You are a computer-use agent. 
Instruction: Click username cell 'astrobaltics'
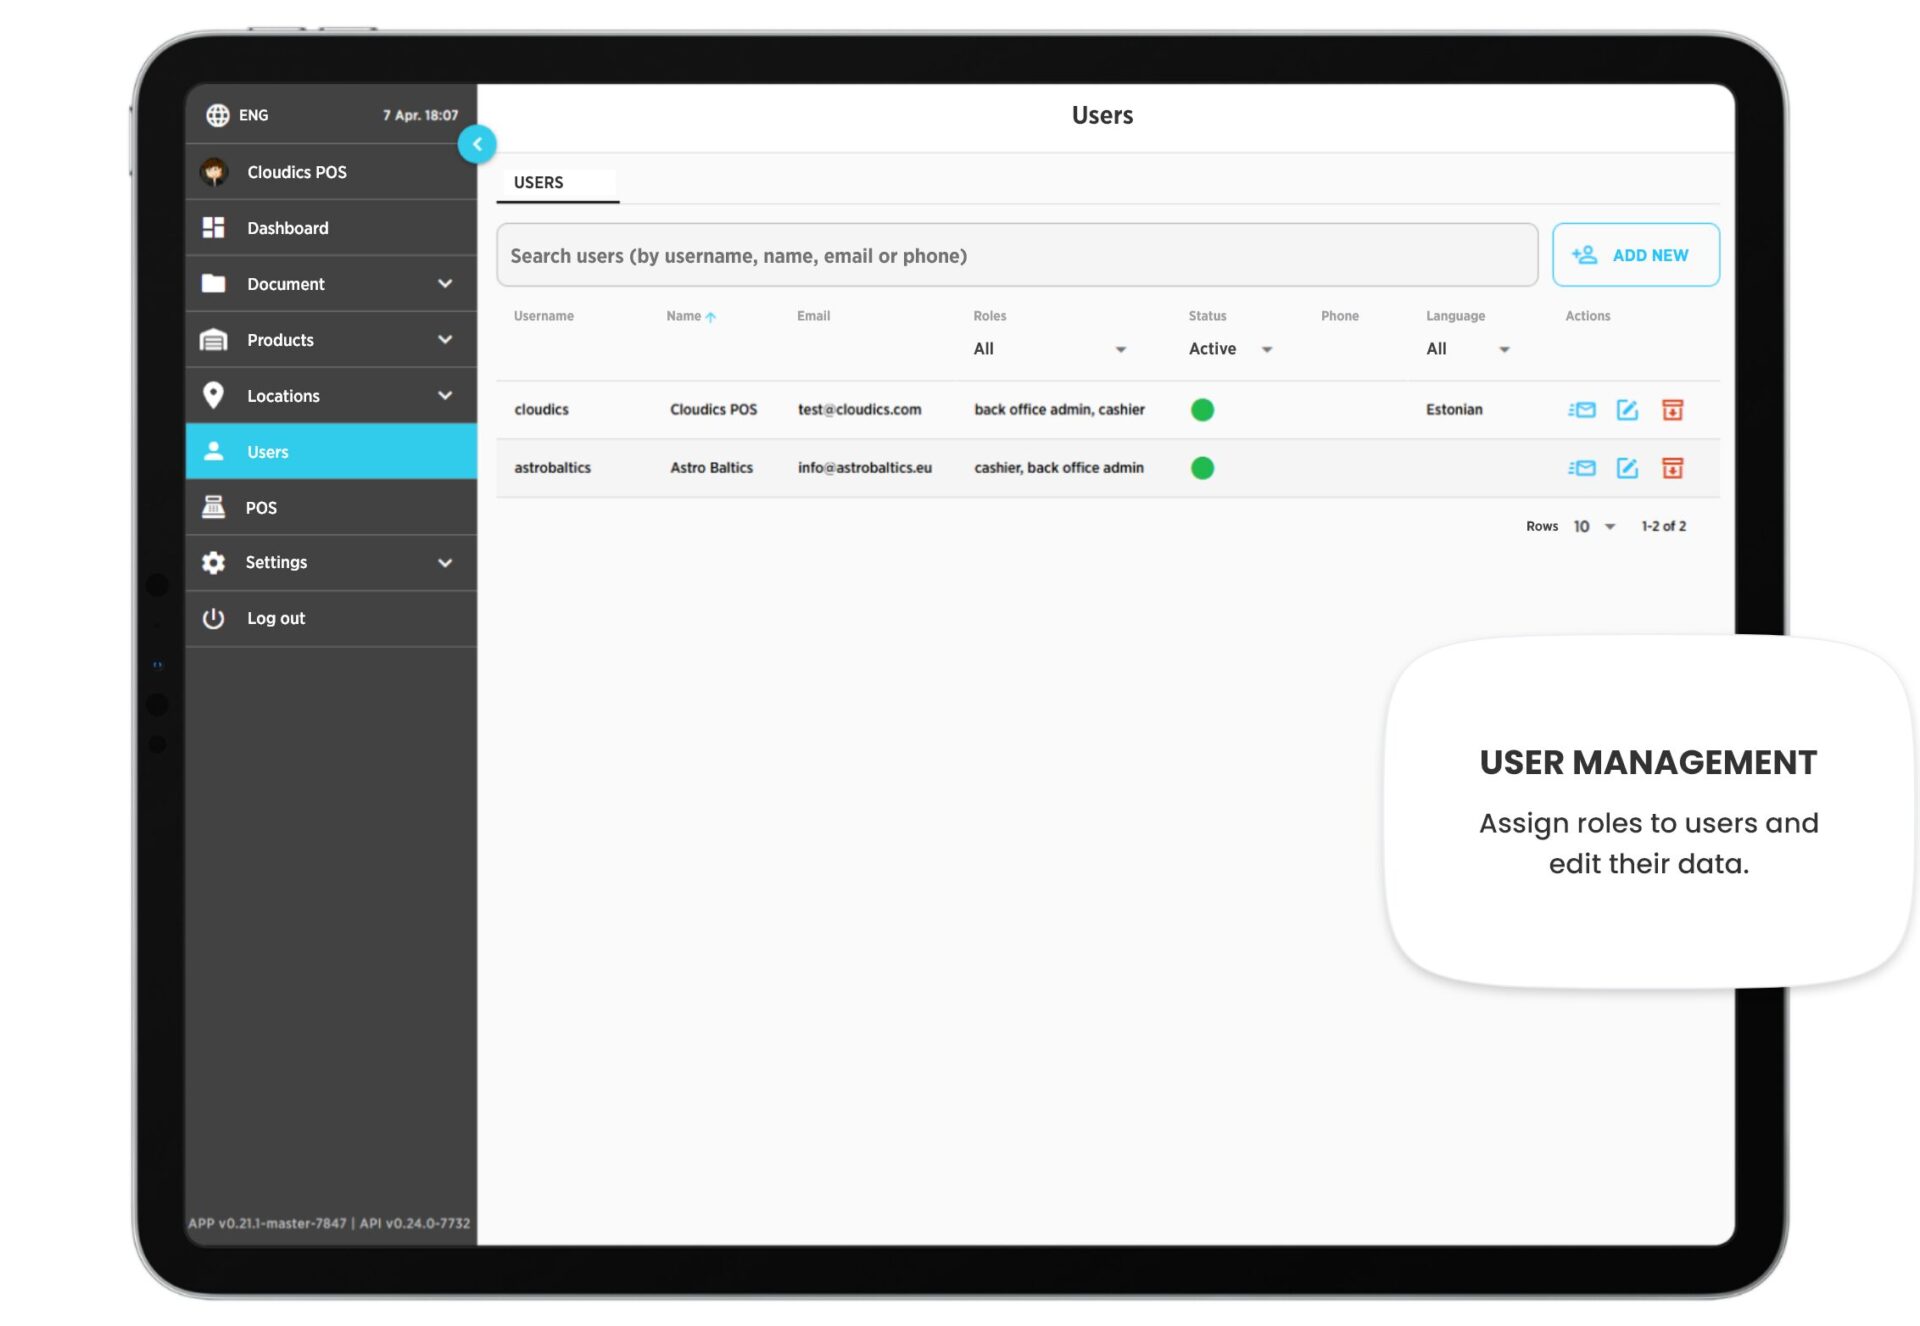(x=552, y=468)
